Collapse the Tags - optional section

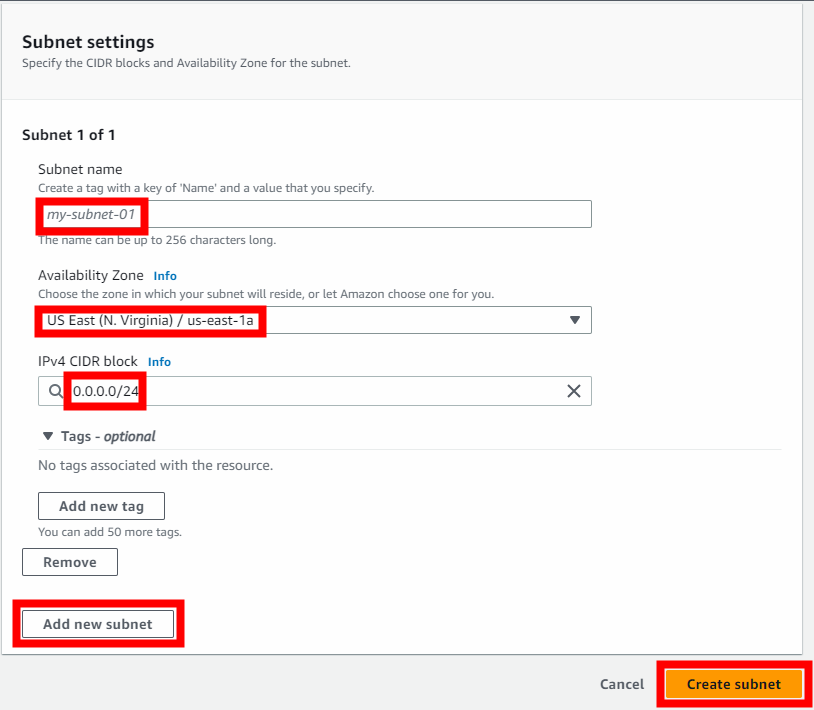[x=49, y=436]
